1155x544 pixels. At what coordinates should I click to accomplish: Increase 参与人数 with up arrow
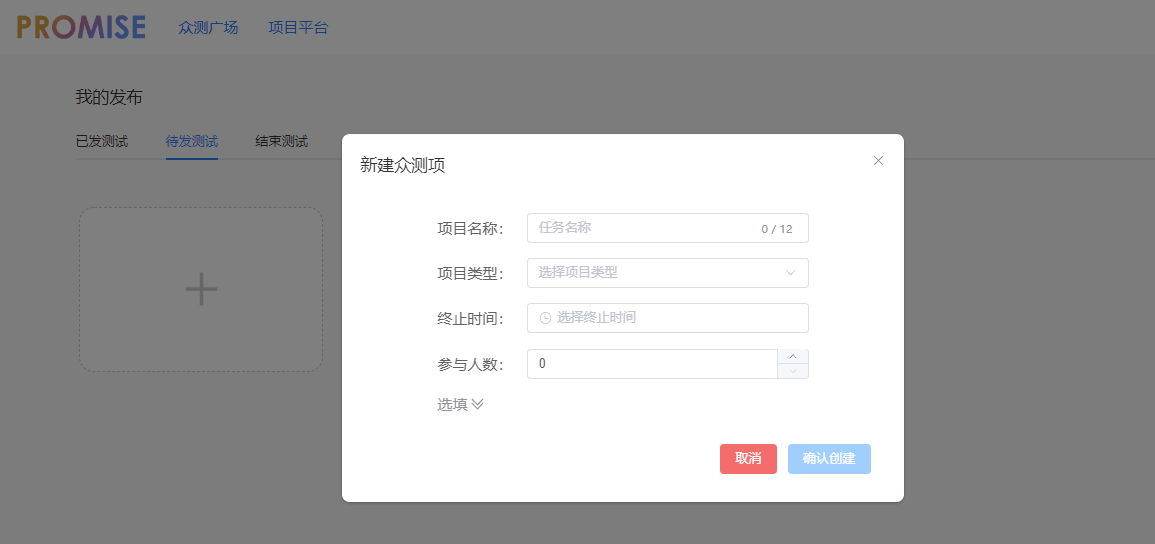793,356
